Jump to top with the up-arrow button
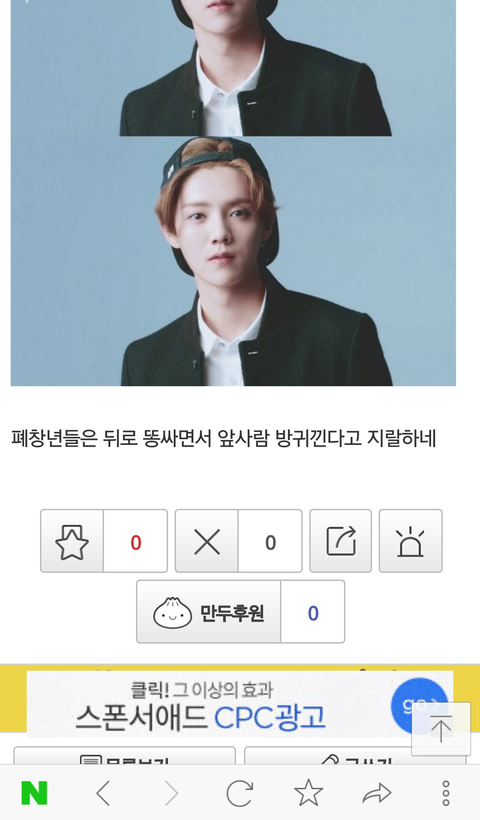Screen dimensions: 480x820 click(x=441, y=728)
